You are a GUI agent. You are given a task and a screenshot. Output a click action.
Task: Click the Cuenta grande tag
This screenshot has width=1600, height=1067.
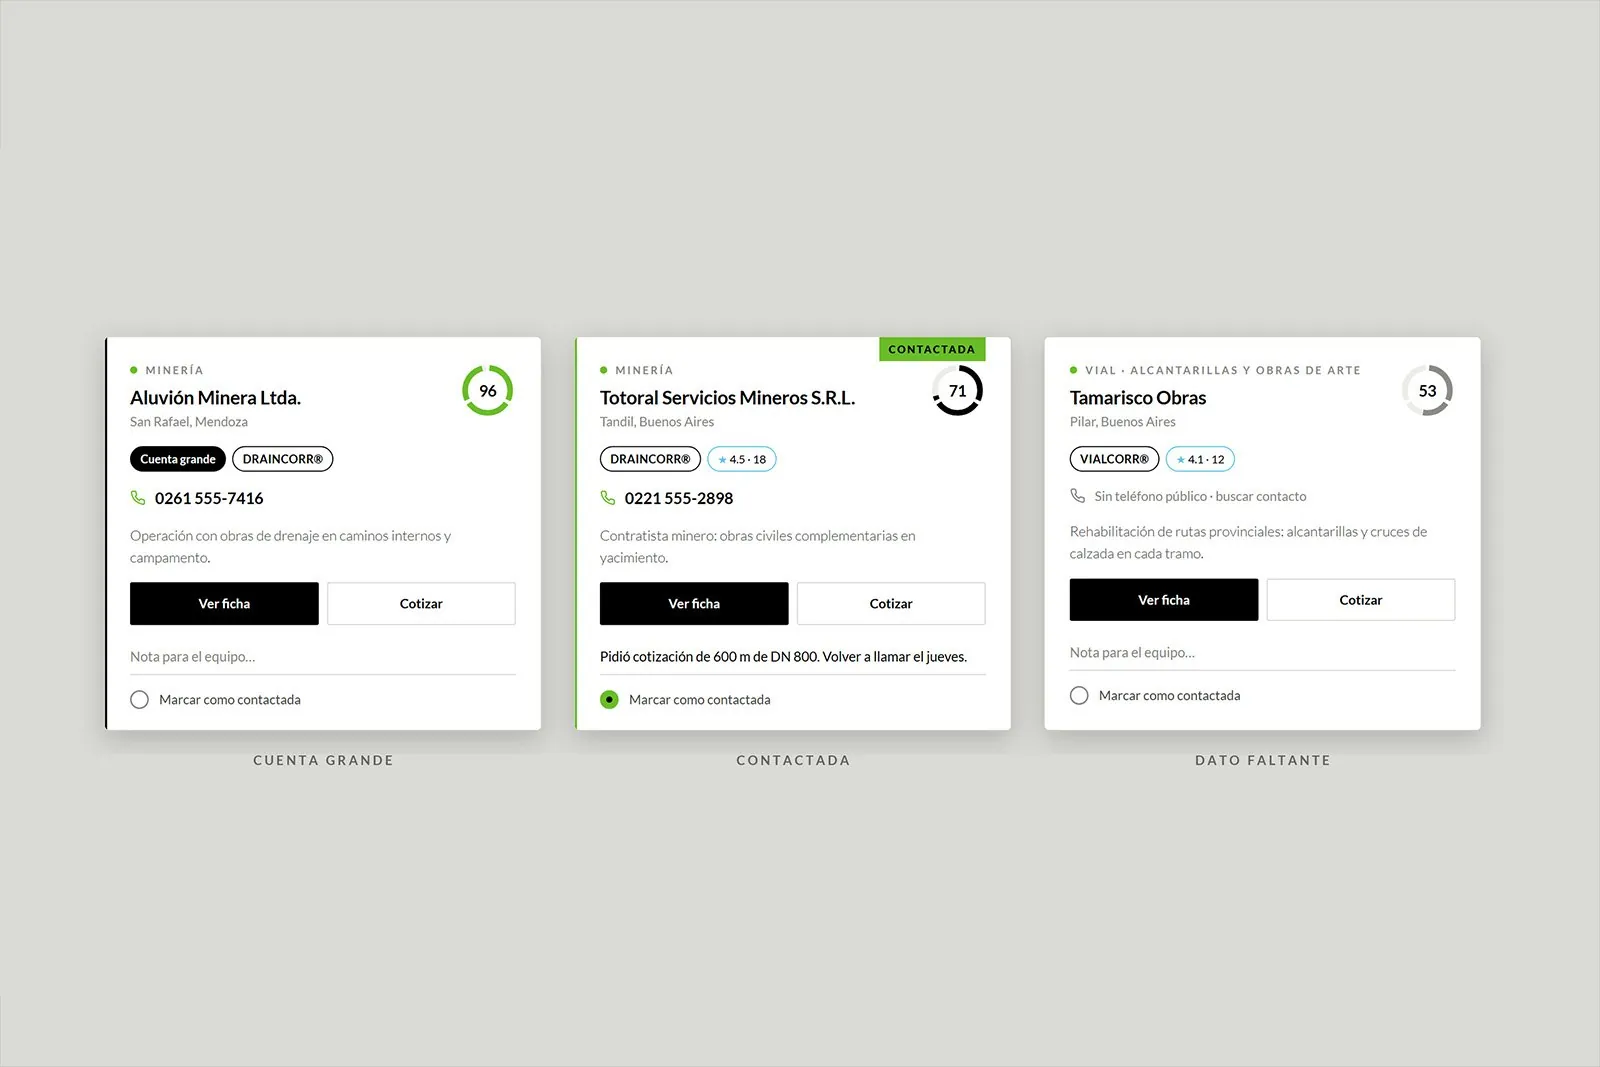(x=178, y=459)
